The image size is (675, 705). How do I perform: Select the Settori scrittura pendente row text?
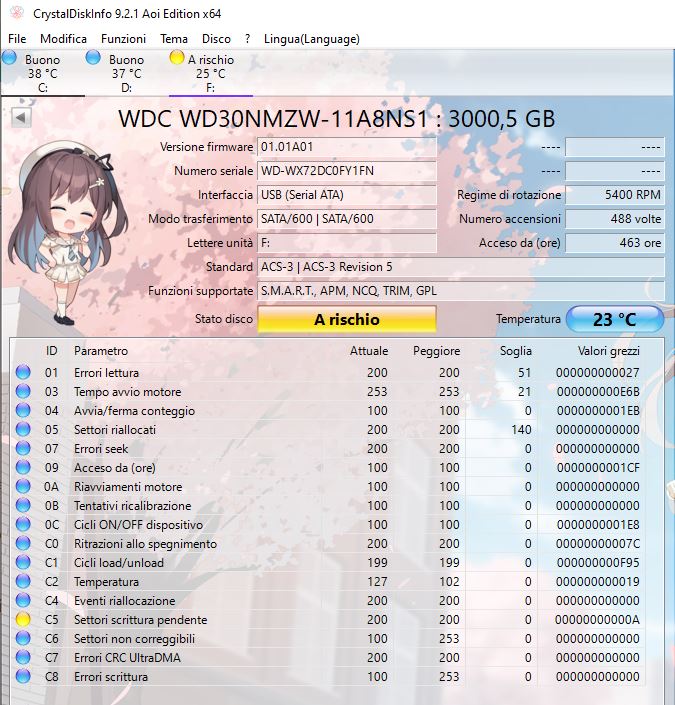coord(140,620)
